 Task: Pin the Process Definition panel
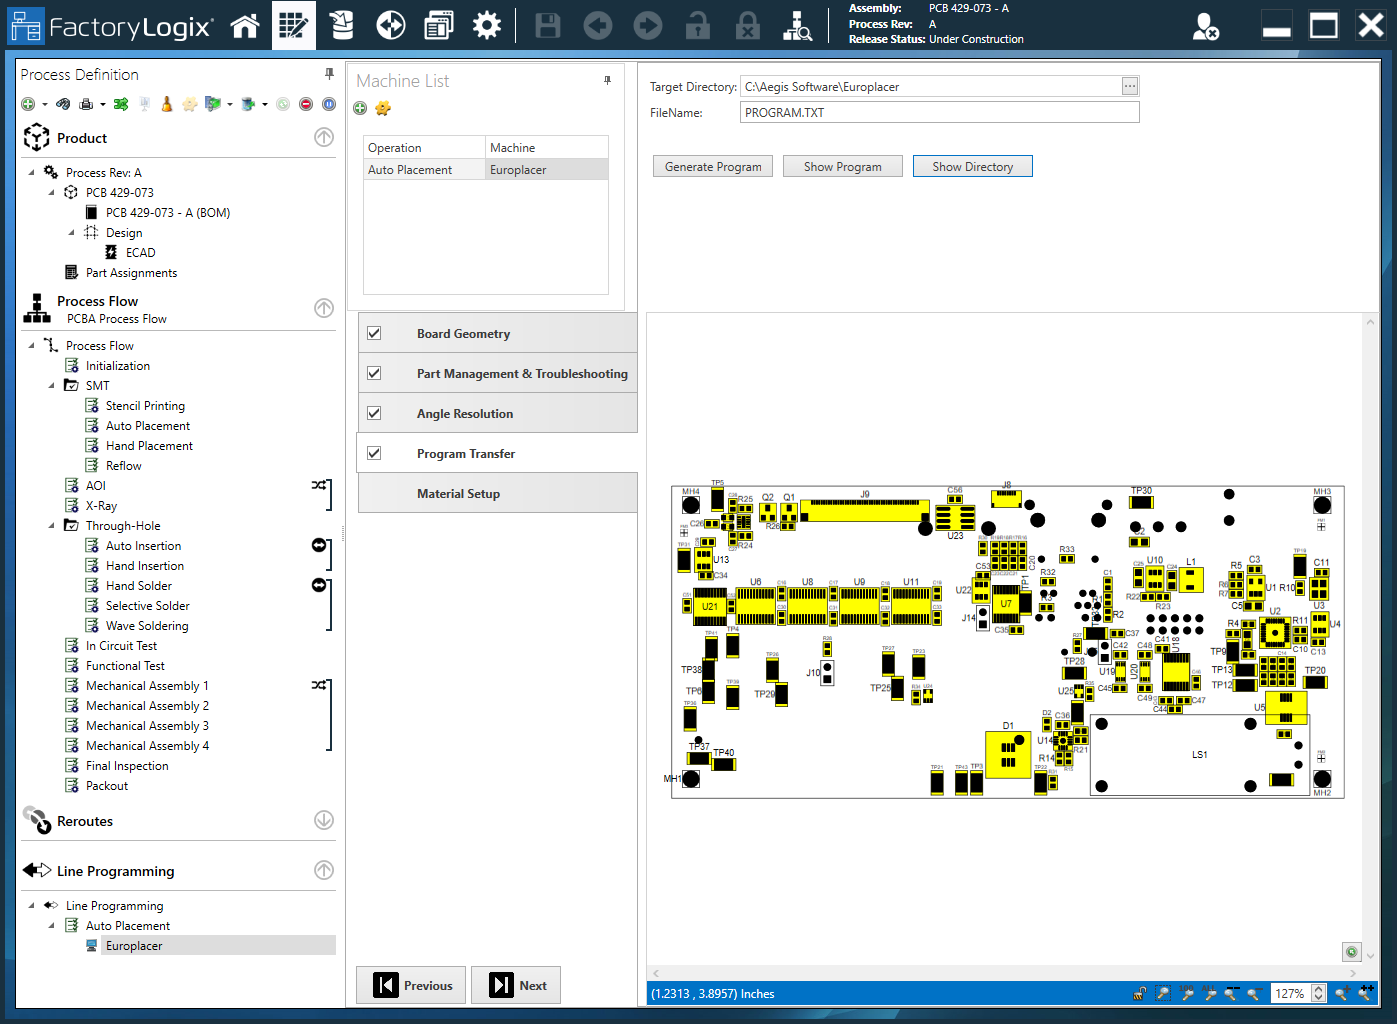coord(329,74)
